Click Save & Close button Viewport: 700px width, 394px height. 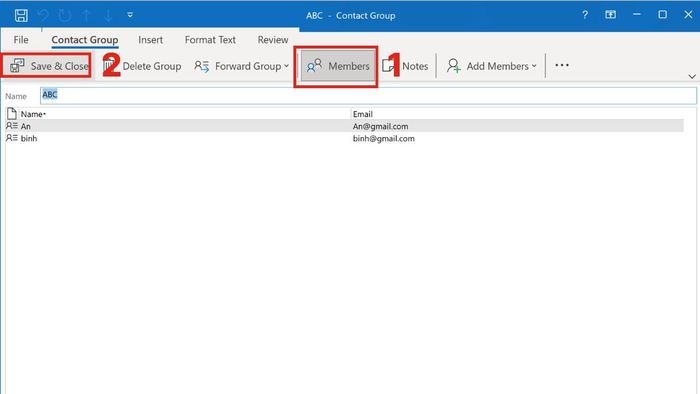(x=49, y=66)
